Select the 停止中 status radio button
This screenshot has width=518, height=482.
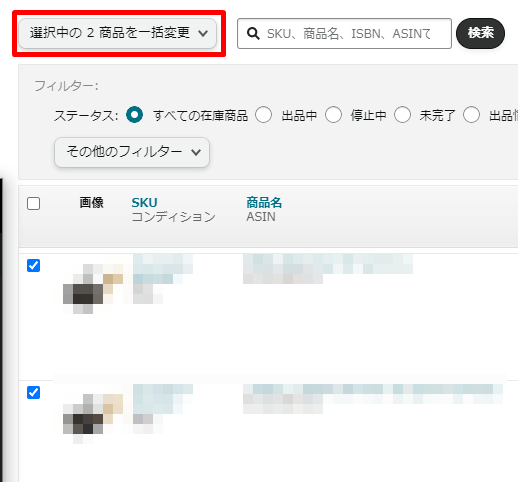[x=334, y=115]
